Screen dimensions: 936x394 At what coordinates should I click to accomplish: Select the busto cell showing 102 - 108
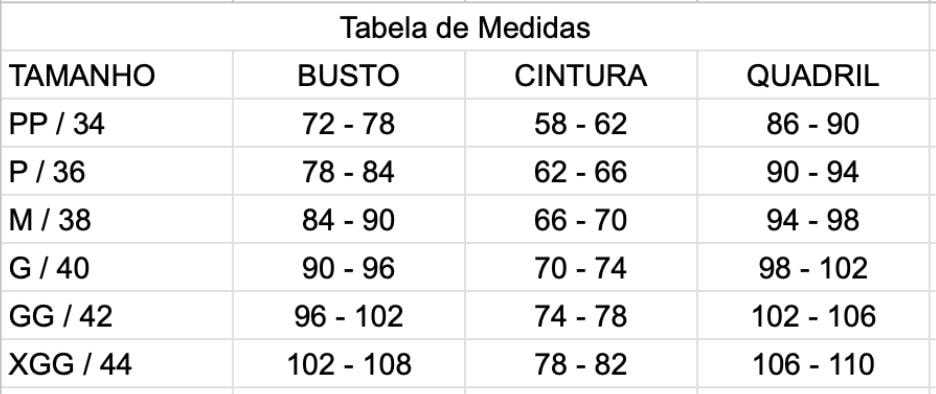(349, 364)
